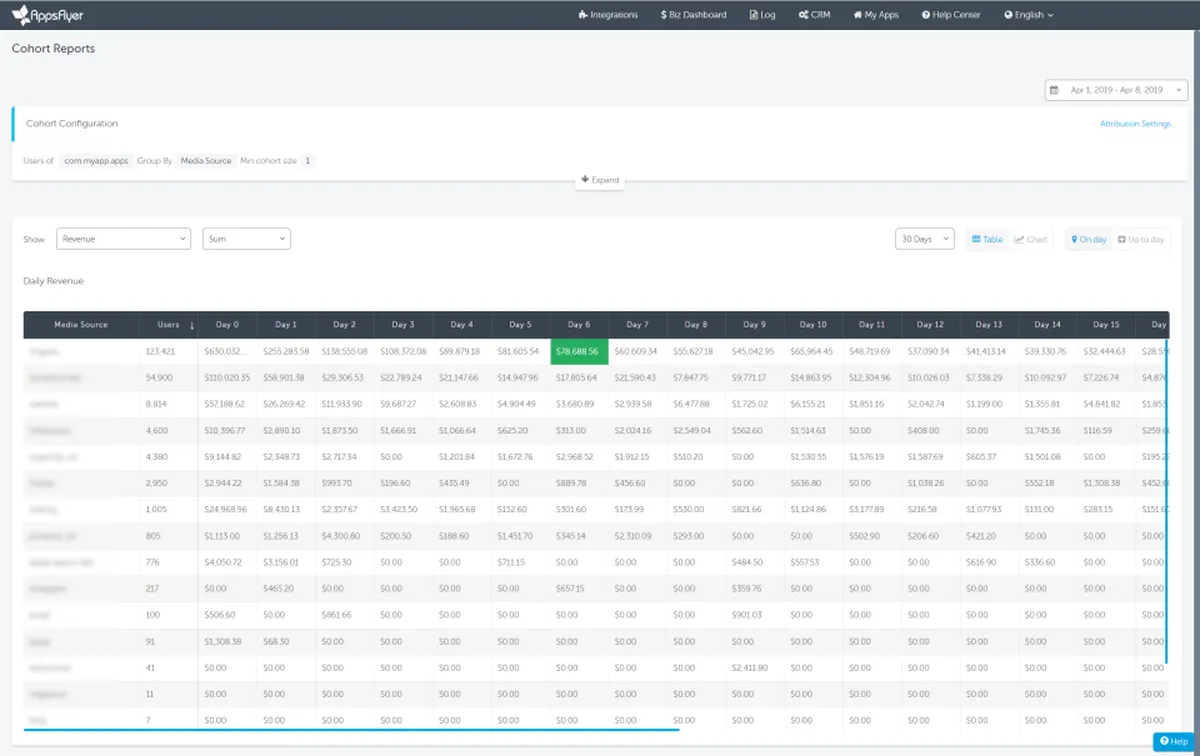Click the Day 15 column header
Image resolution: width=1200 pixels, height=756 pixels.
tap(1106, 325)
